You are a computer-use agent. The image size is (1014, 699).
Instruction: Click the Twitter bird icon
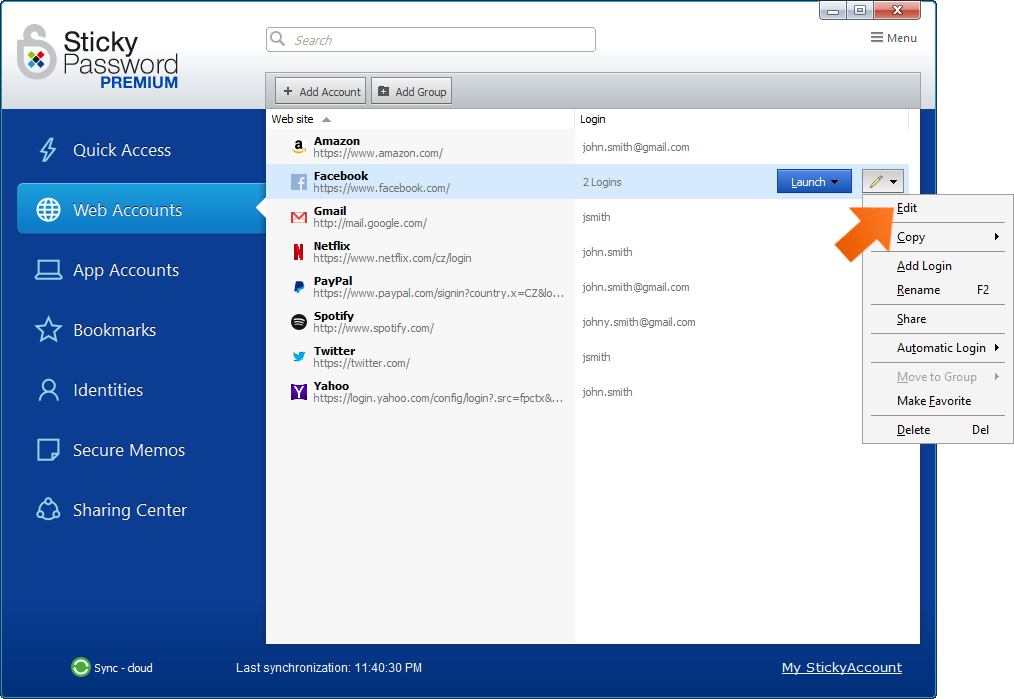[x=298, y=356]
